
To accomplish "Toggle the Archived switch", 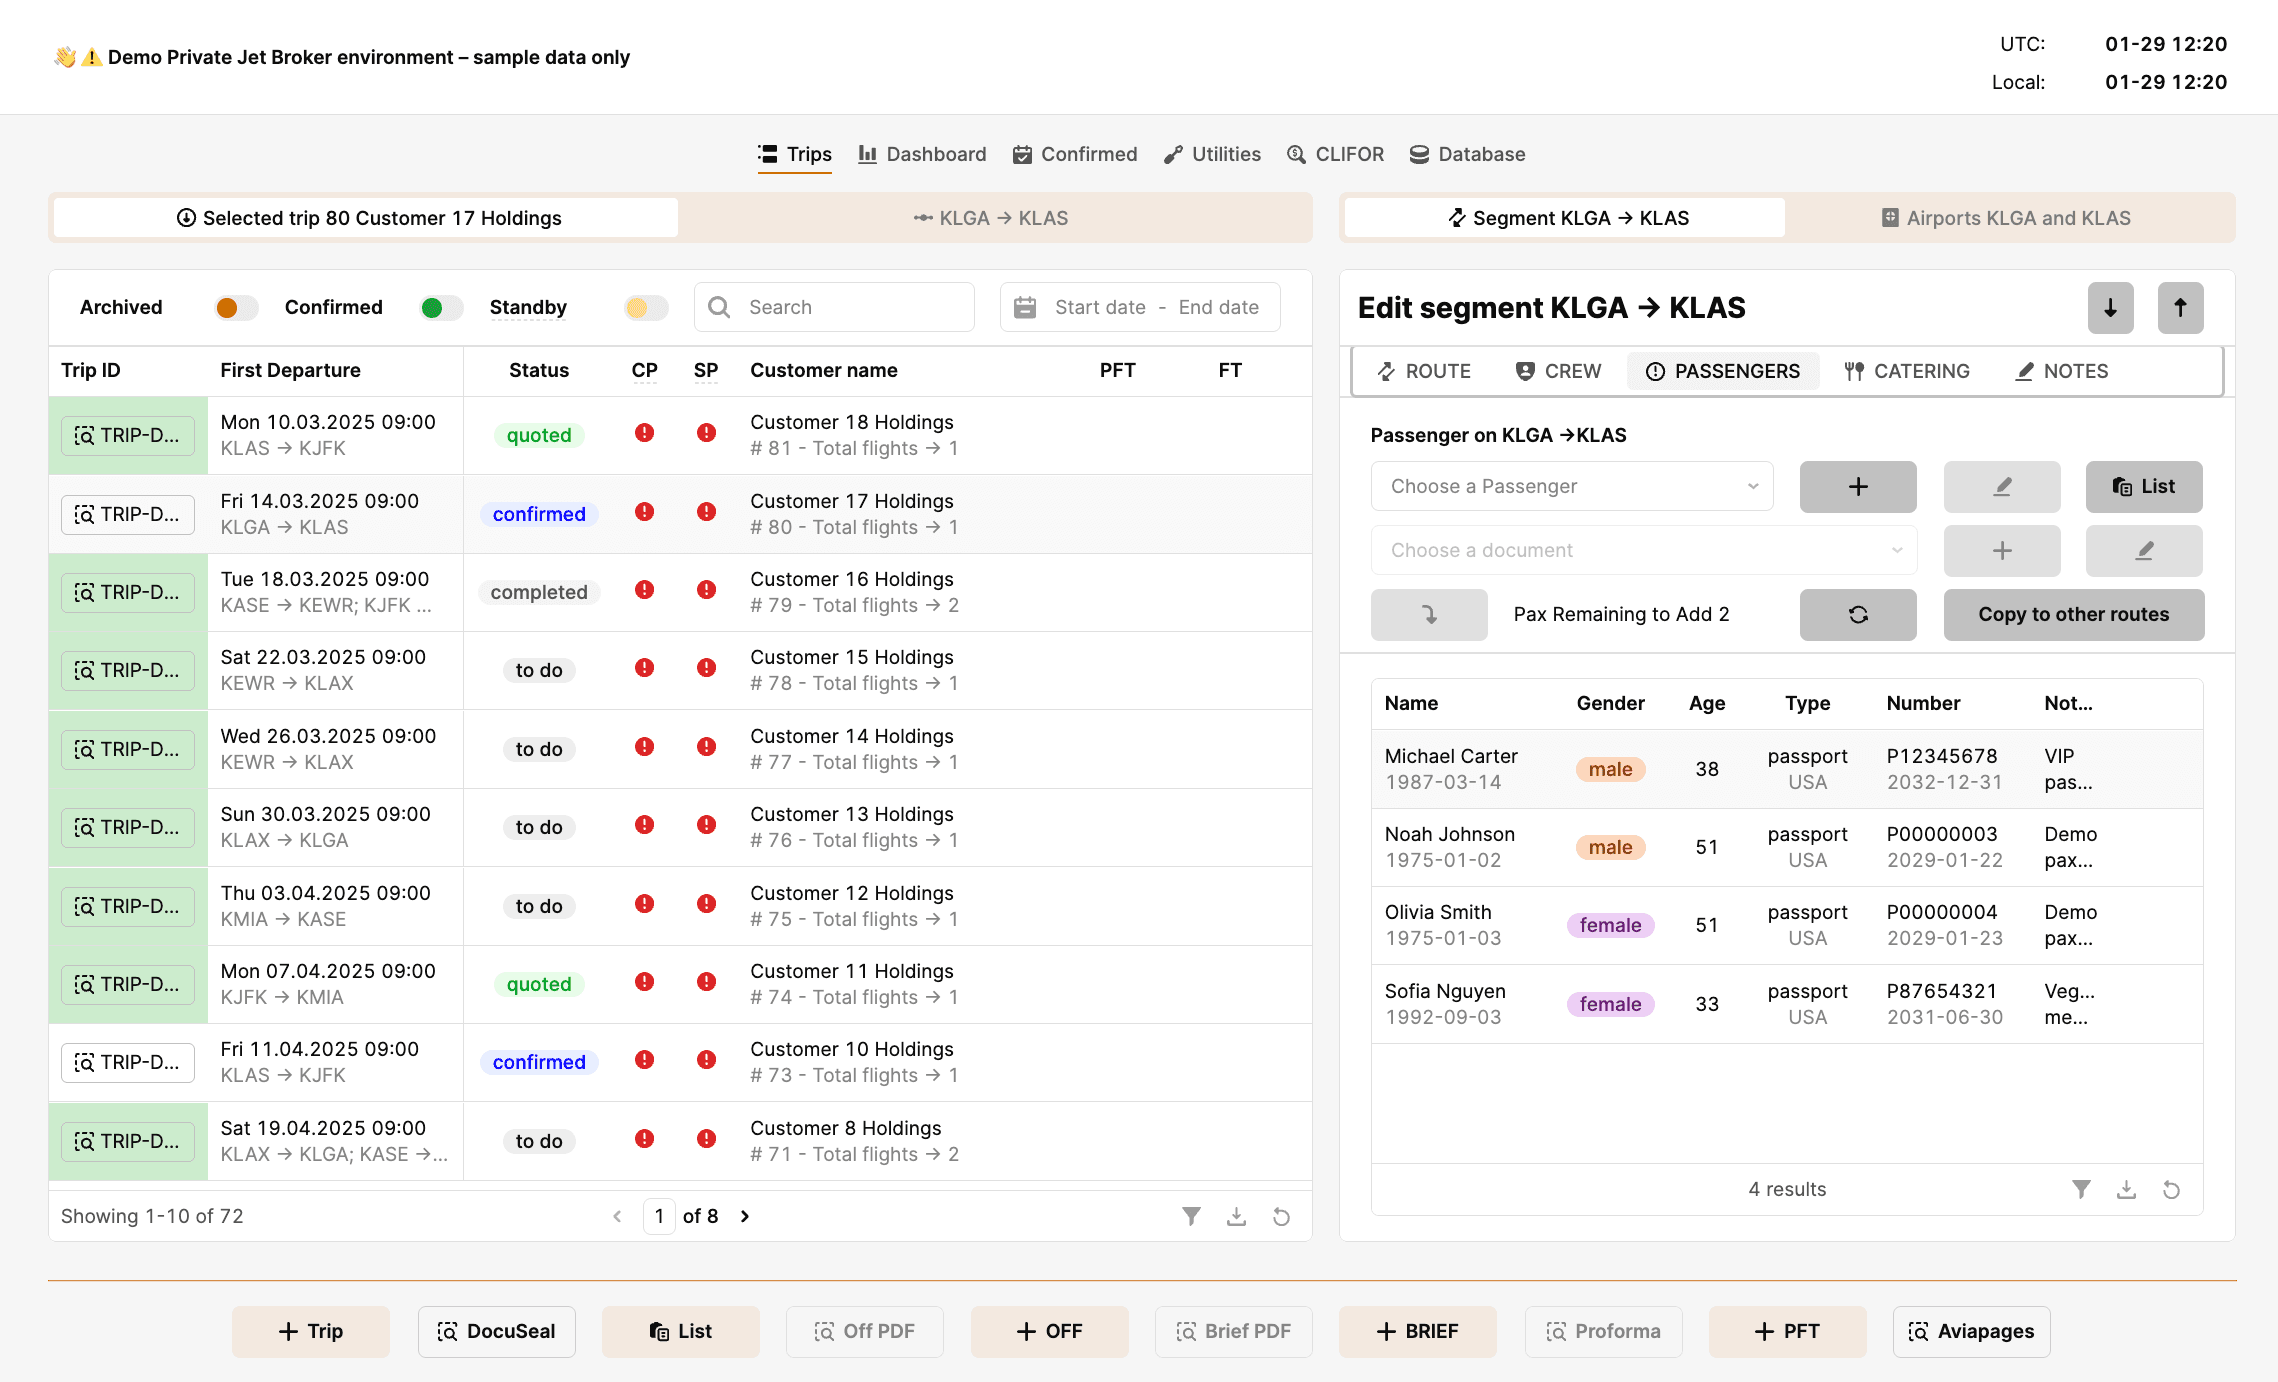I will pos(236,307).
